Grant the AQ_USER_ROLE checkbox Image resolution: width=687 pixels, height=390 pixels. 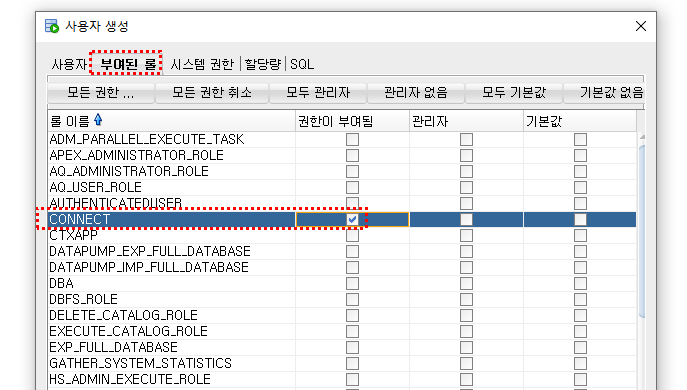tap(352, 188)
